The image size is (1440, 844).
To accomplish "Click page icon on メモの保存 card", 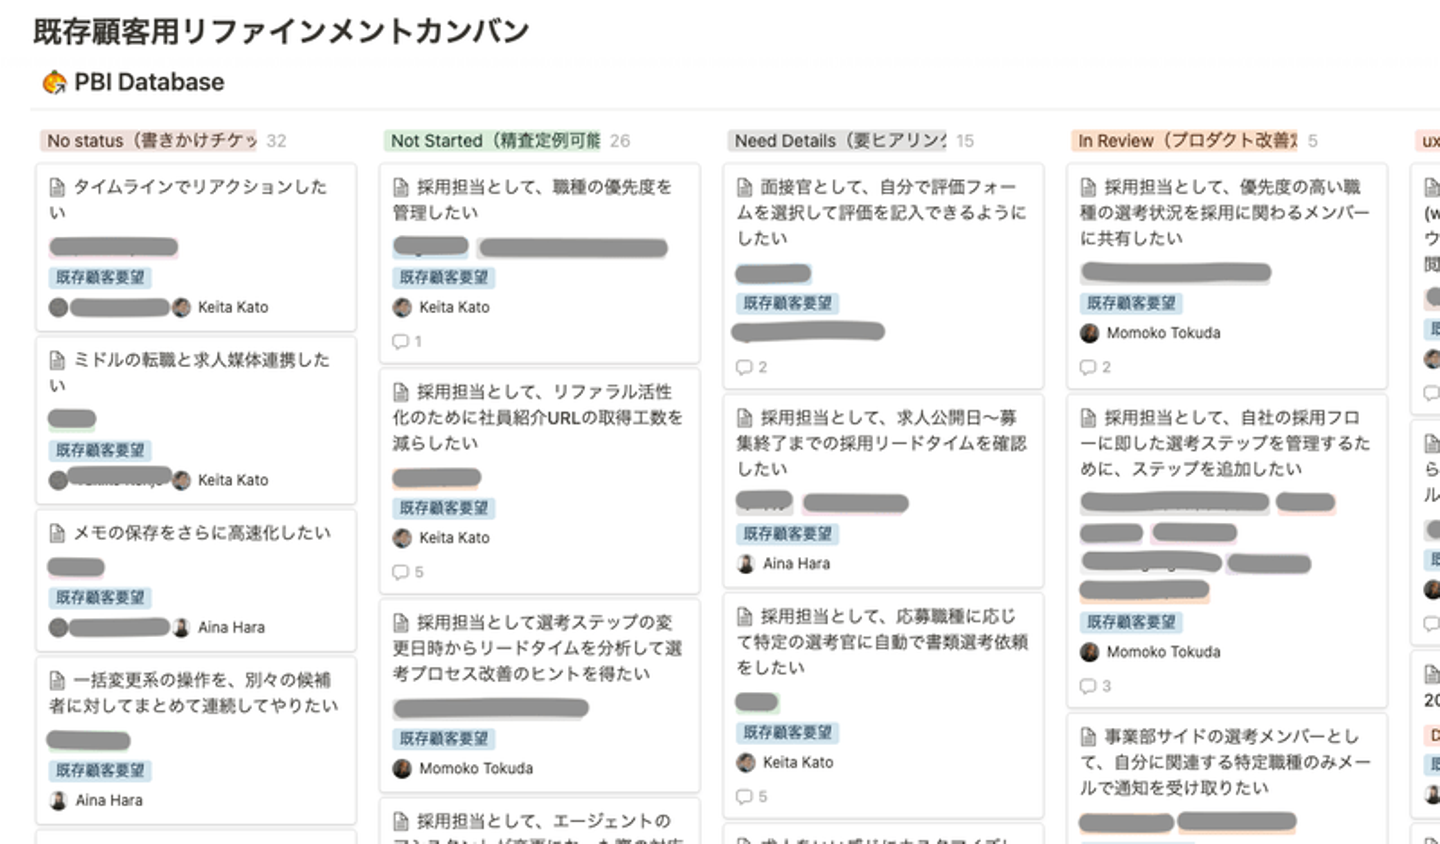I will click(58, 533).
